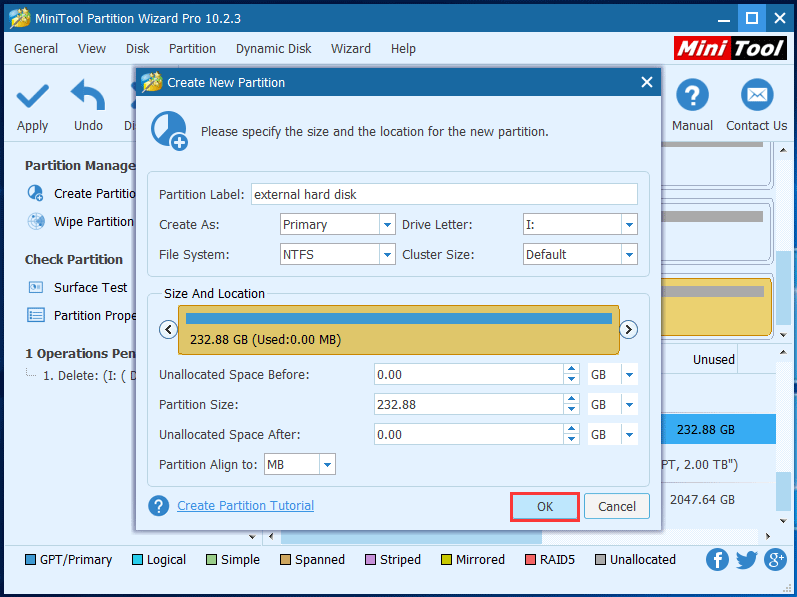The image size is (797, 597).
Task: Open the Unallocated Space Before unit dropdown
Action: click(x=629, y=375)
